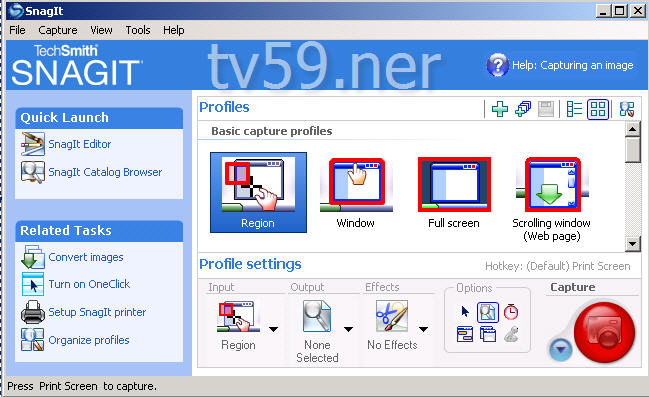This screenshot has width=649, height=397.
Task: Click the Hotkey: (Default) Print Screen text
Action: click(558, 266)
